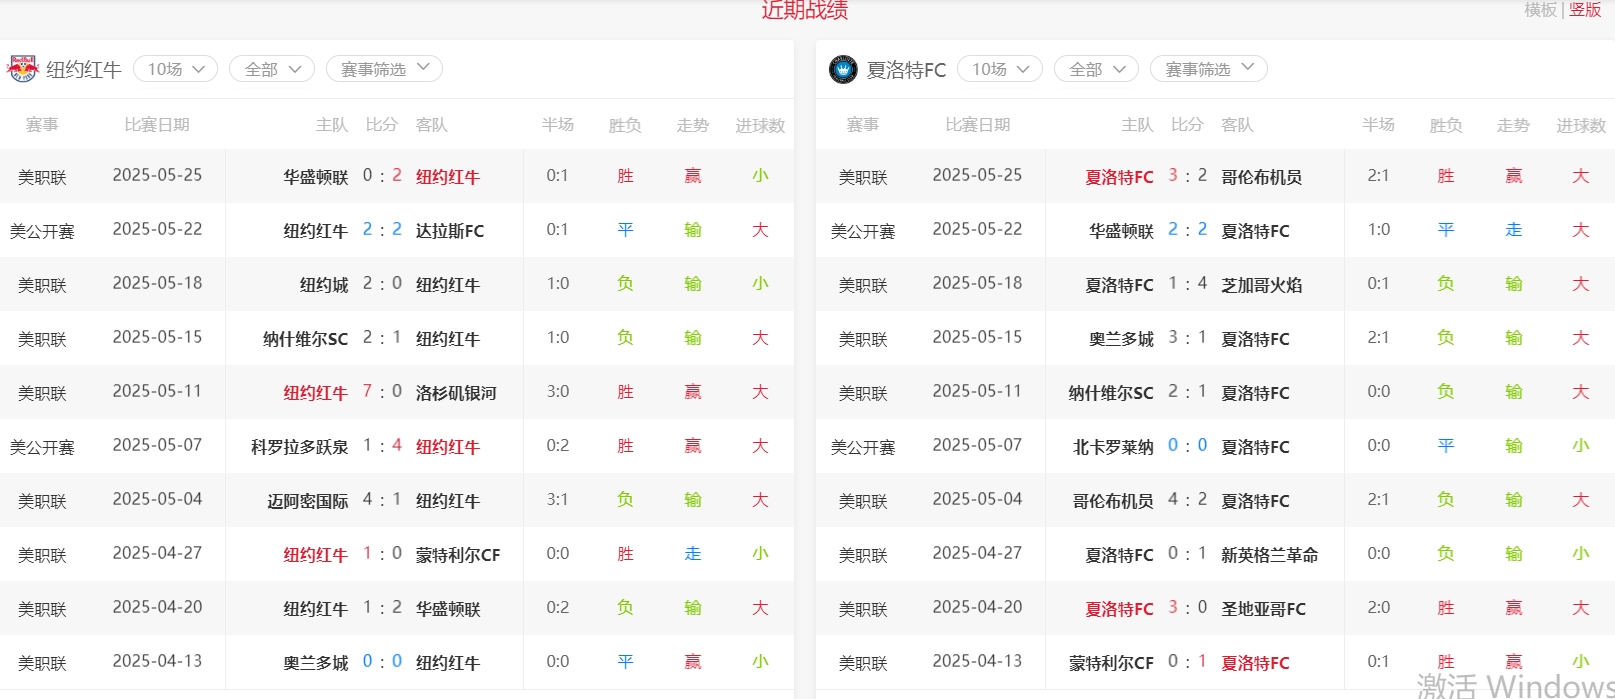Click 新英格兰革命 team link
1615x699 pixels.
click(1269, 555)
